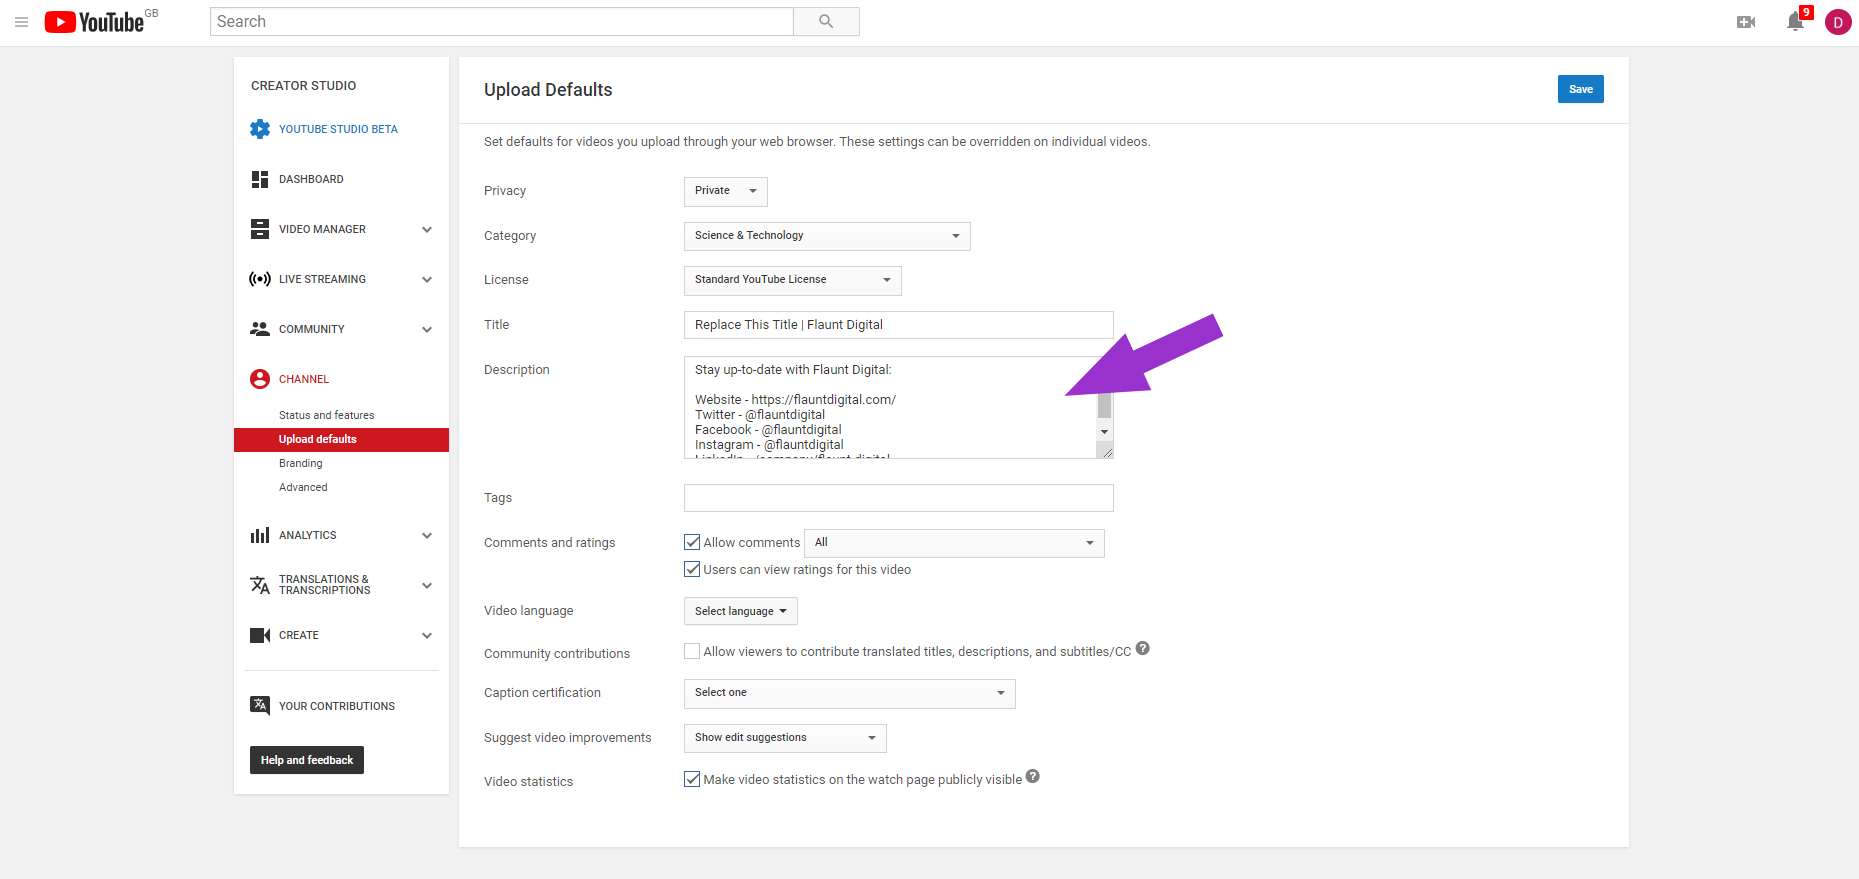Expand the Community section chevron
Image resolution: width=1859 pixels, height=879 pixels.
pos(427,329)
